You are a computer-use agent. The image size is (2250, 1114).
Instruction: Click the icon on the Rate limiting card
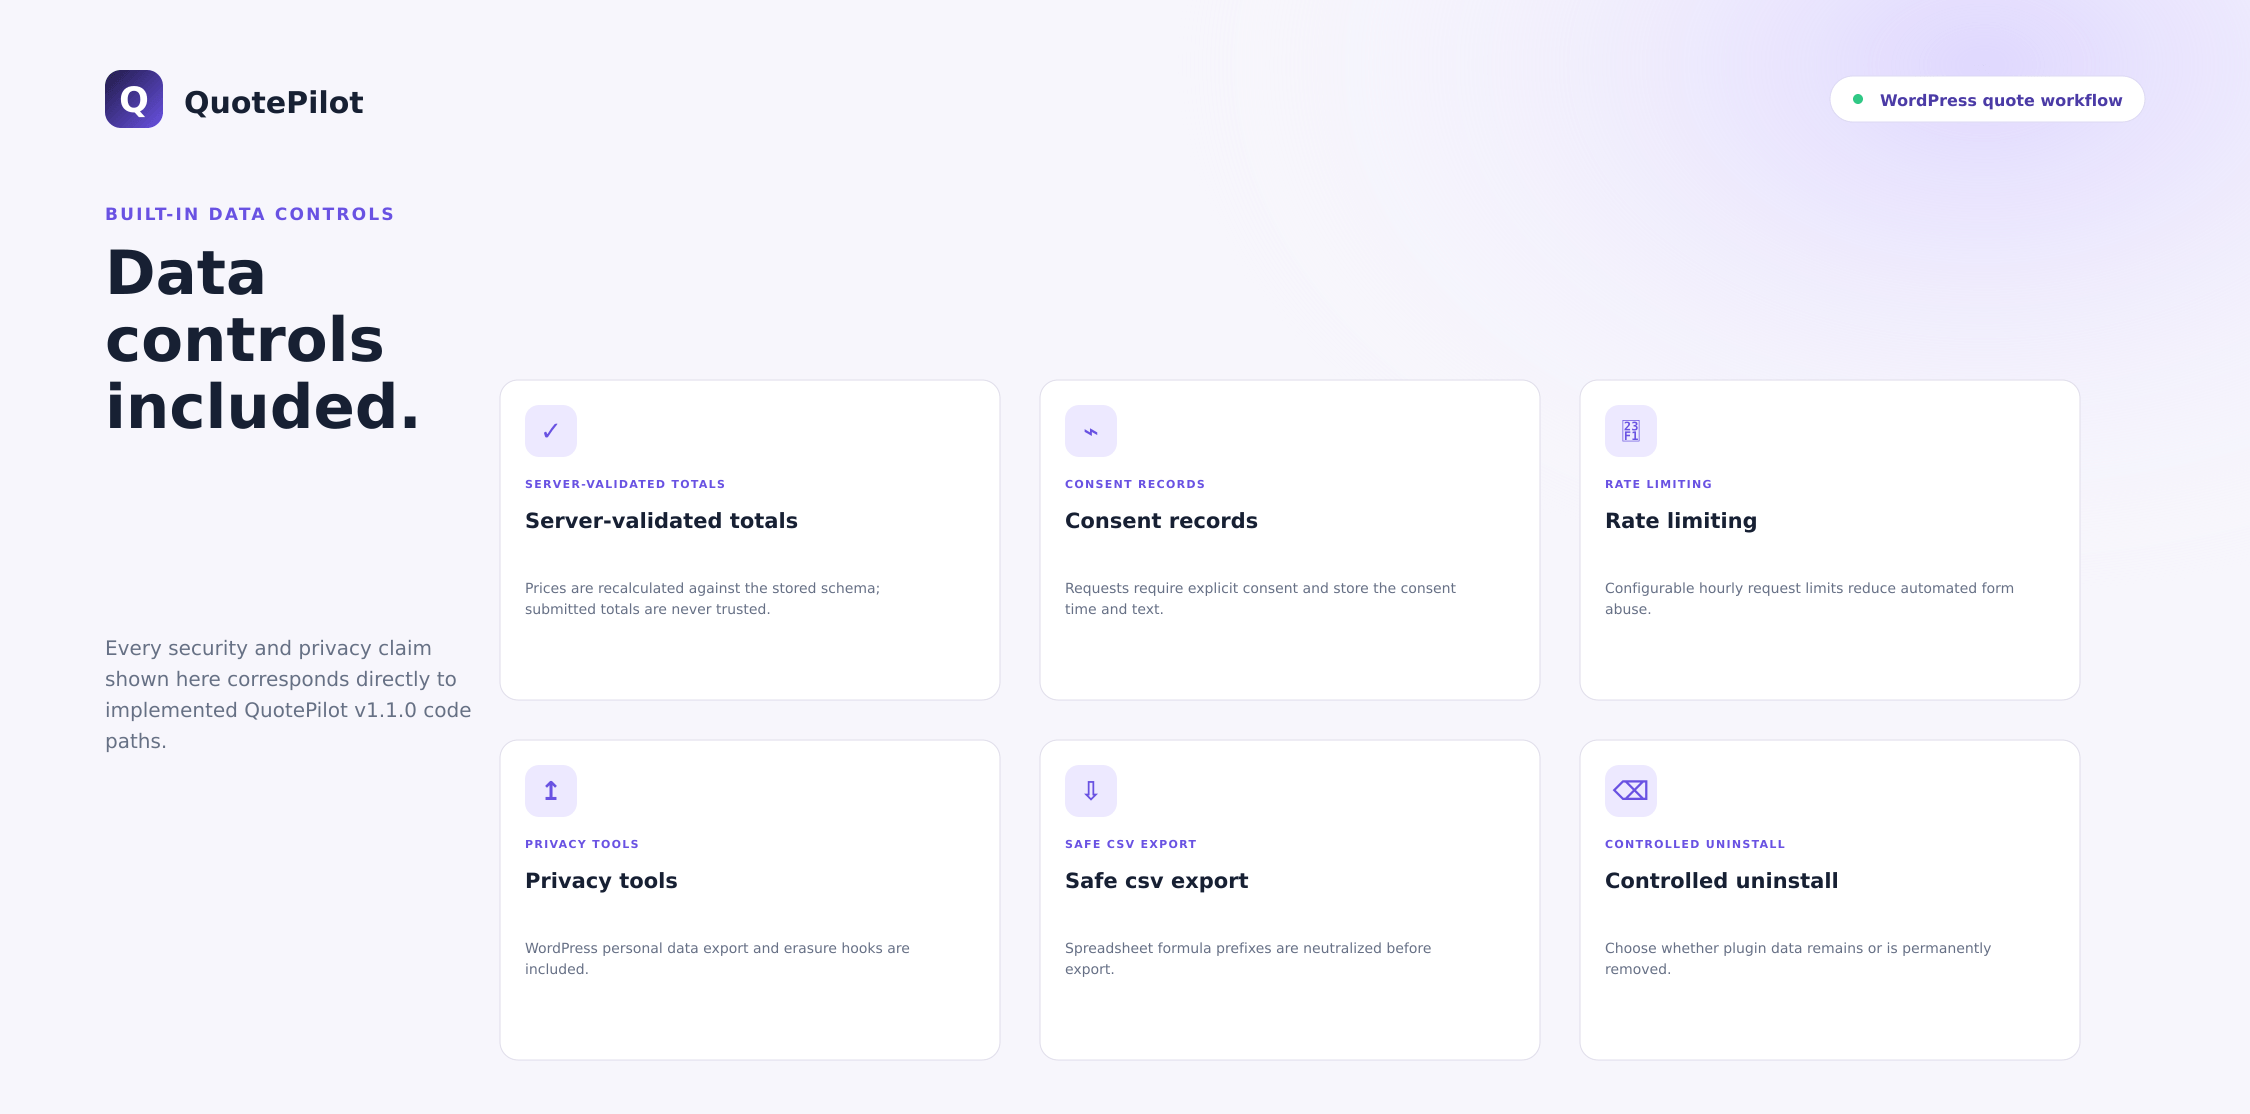(x=1631, y=431)
